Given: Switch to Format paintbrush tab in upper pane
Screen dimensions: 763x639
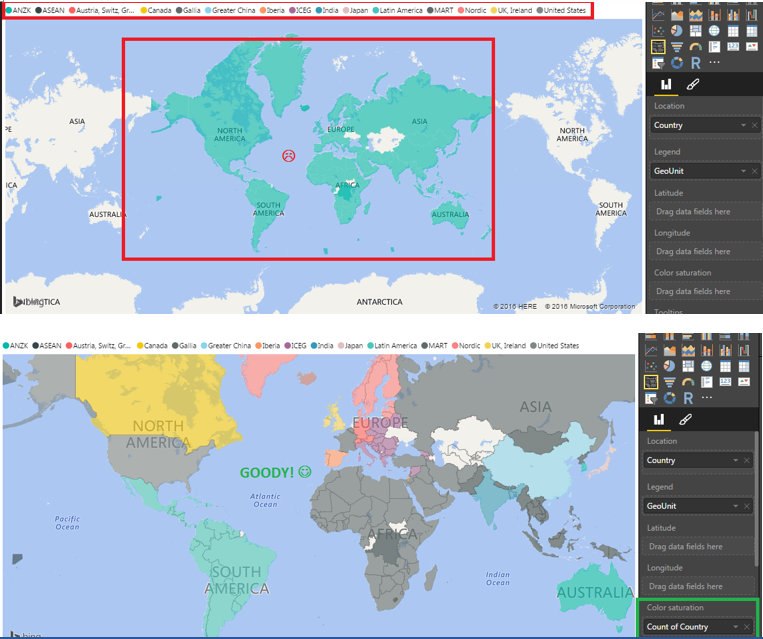Looking at the screenshot, I should point(692,85).
